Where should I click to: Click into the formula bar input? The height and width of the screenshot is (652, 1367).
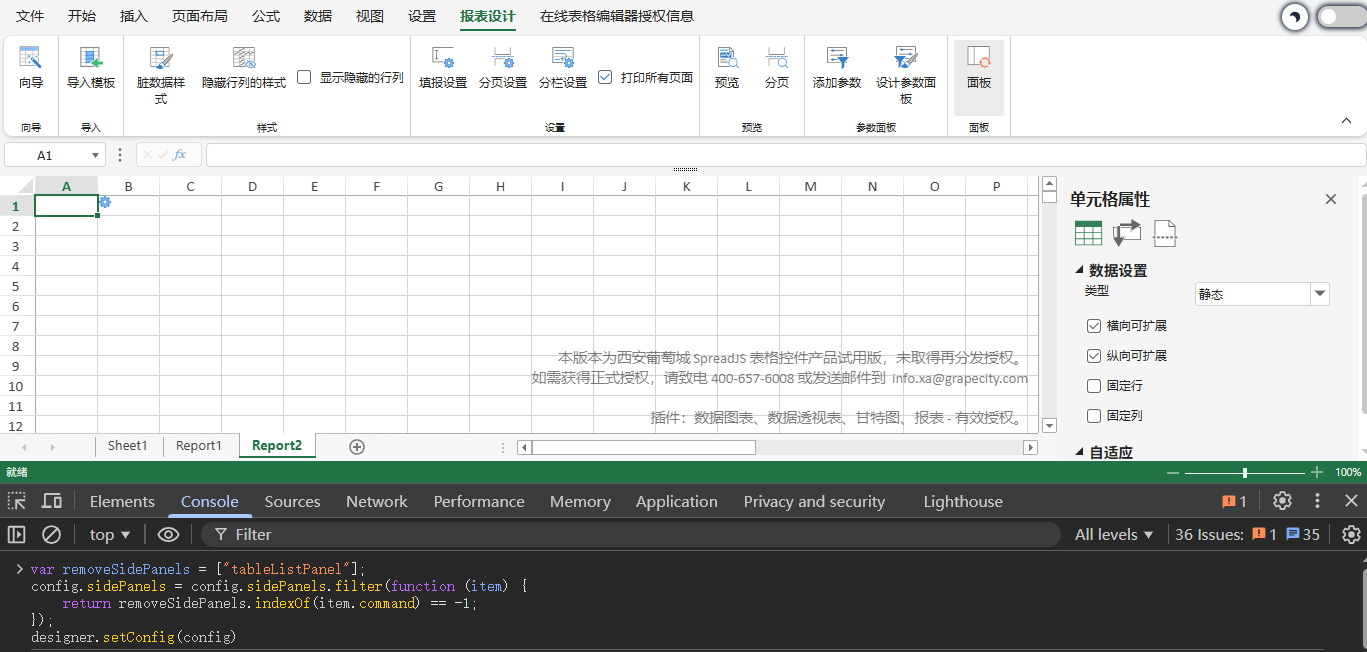click(x=785, y=155)
